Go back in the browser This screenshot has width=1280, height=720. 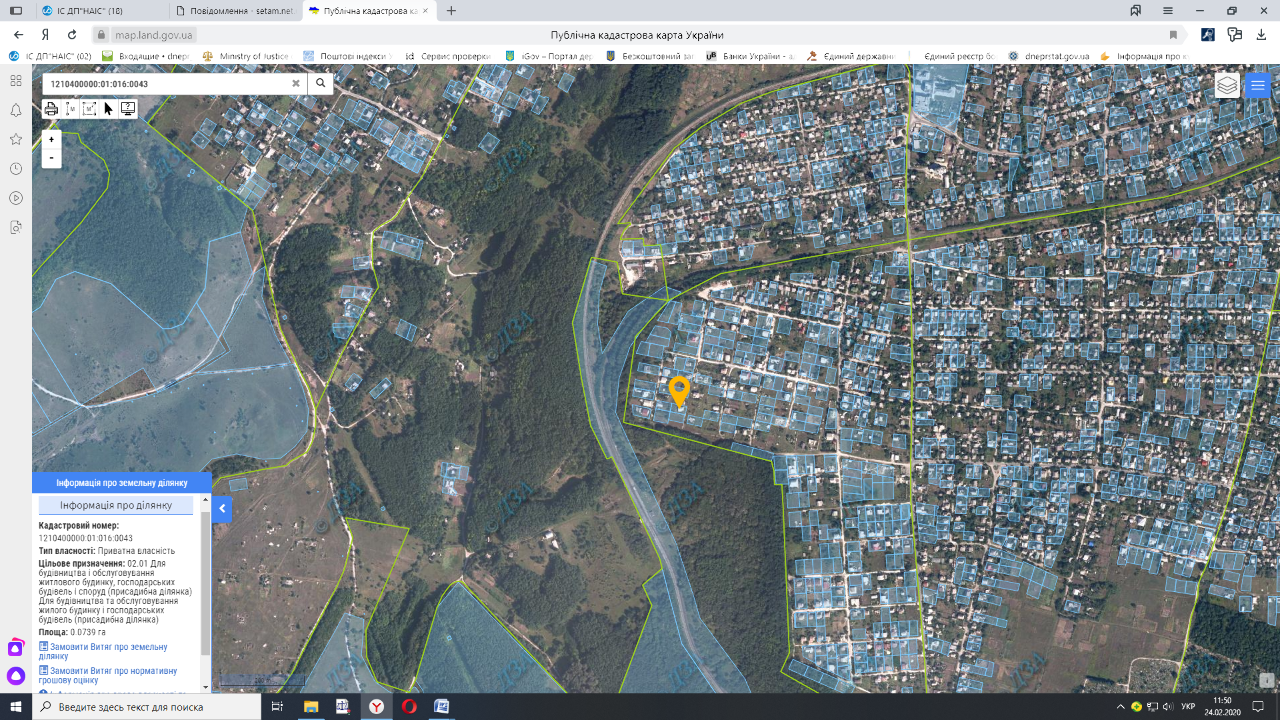pos(18,34)
